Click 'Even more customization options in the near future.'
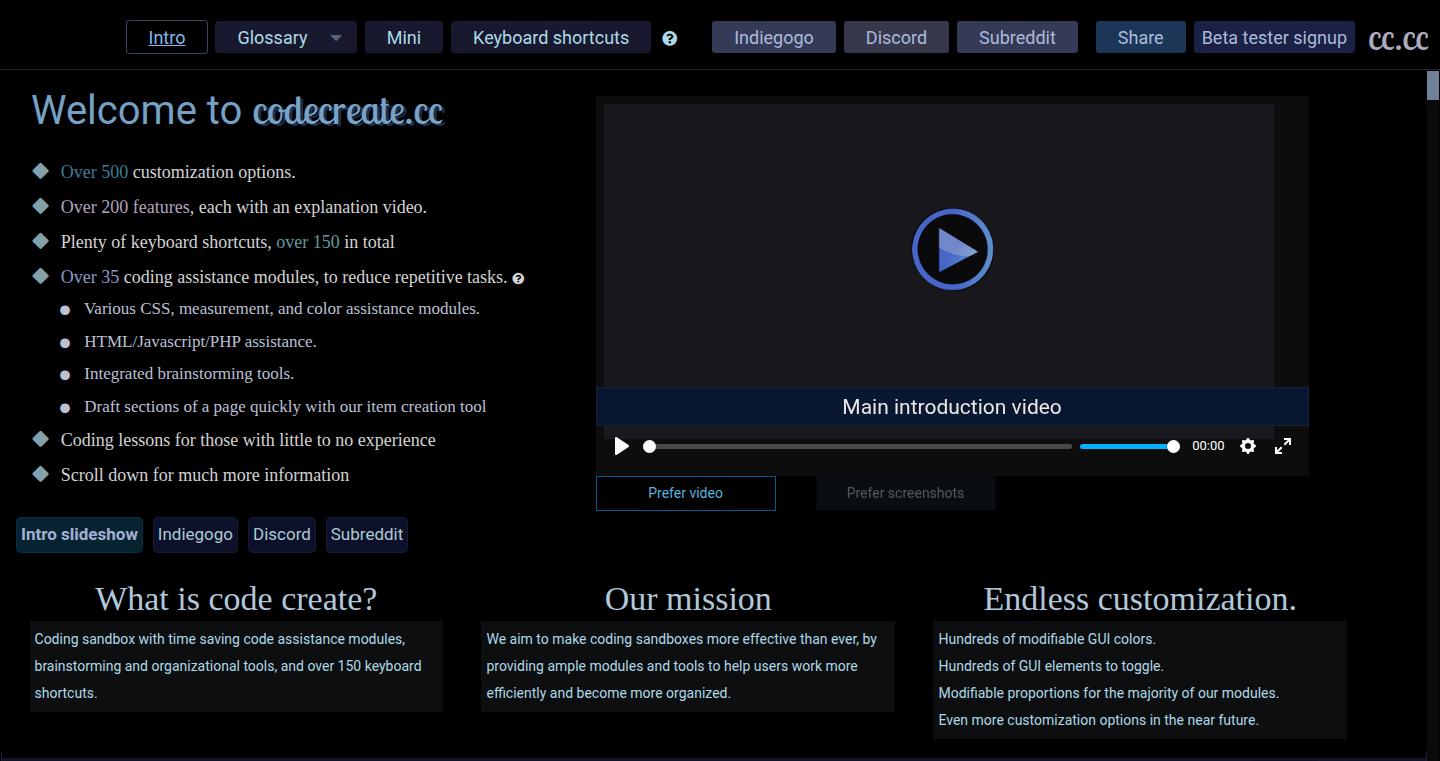Image resolution: width=1440 pixels, height=761 pixels. click(1098, 720)
